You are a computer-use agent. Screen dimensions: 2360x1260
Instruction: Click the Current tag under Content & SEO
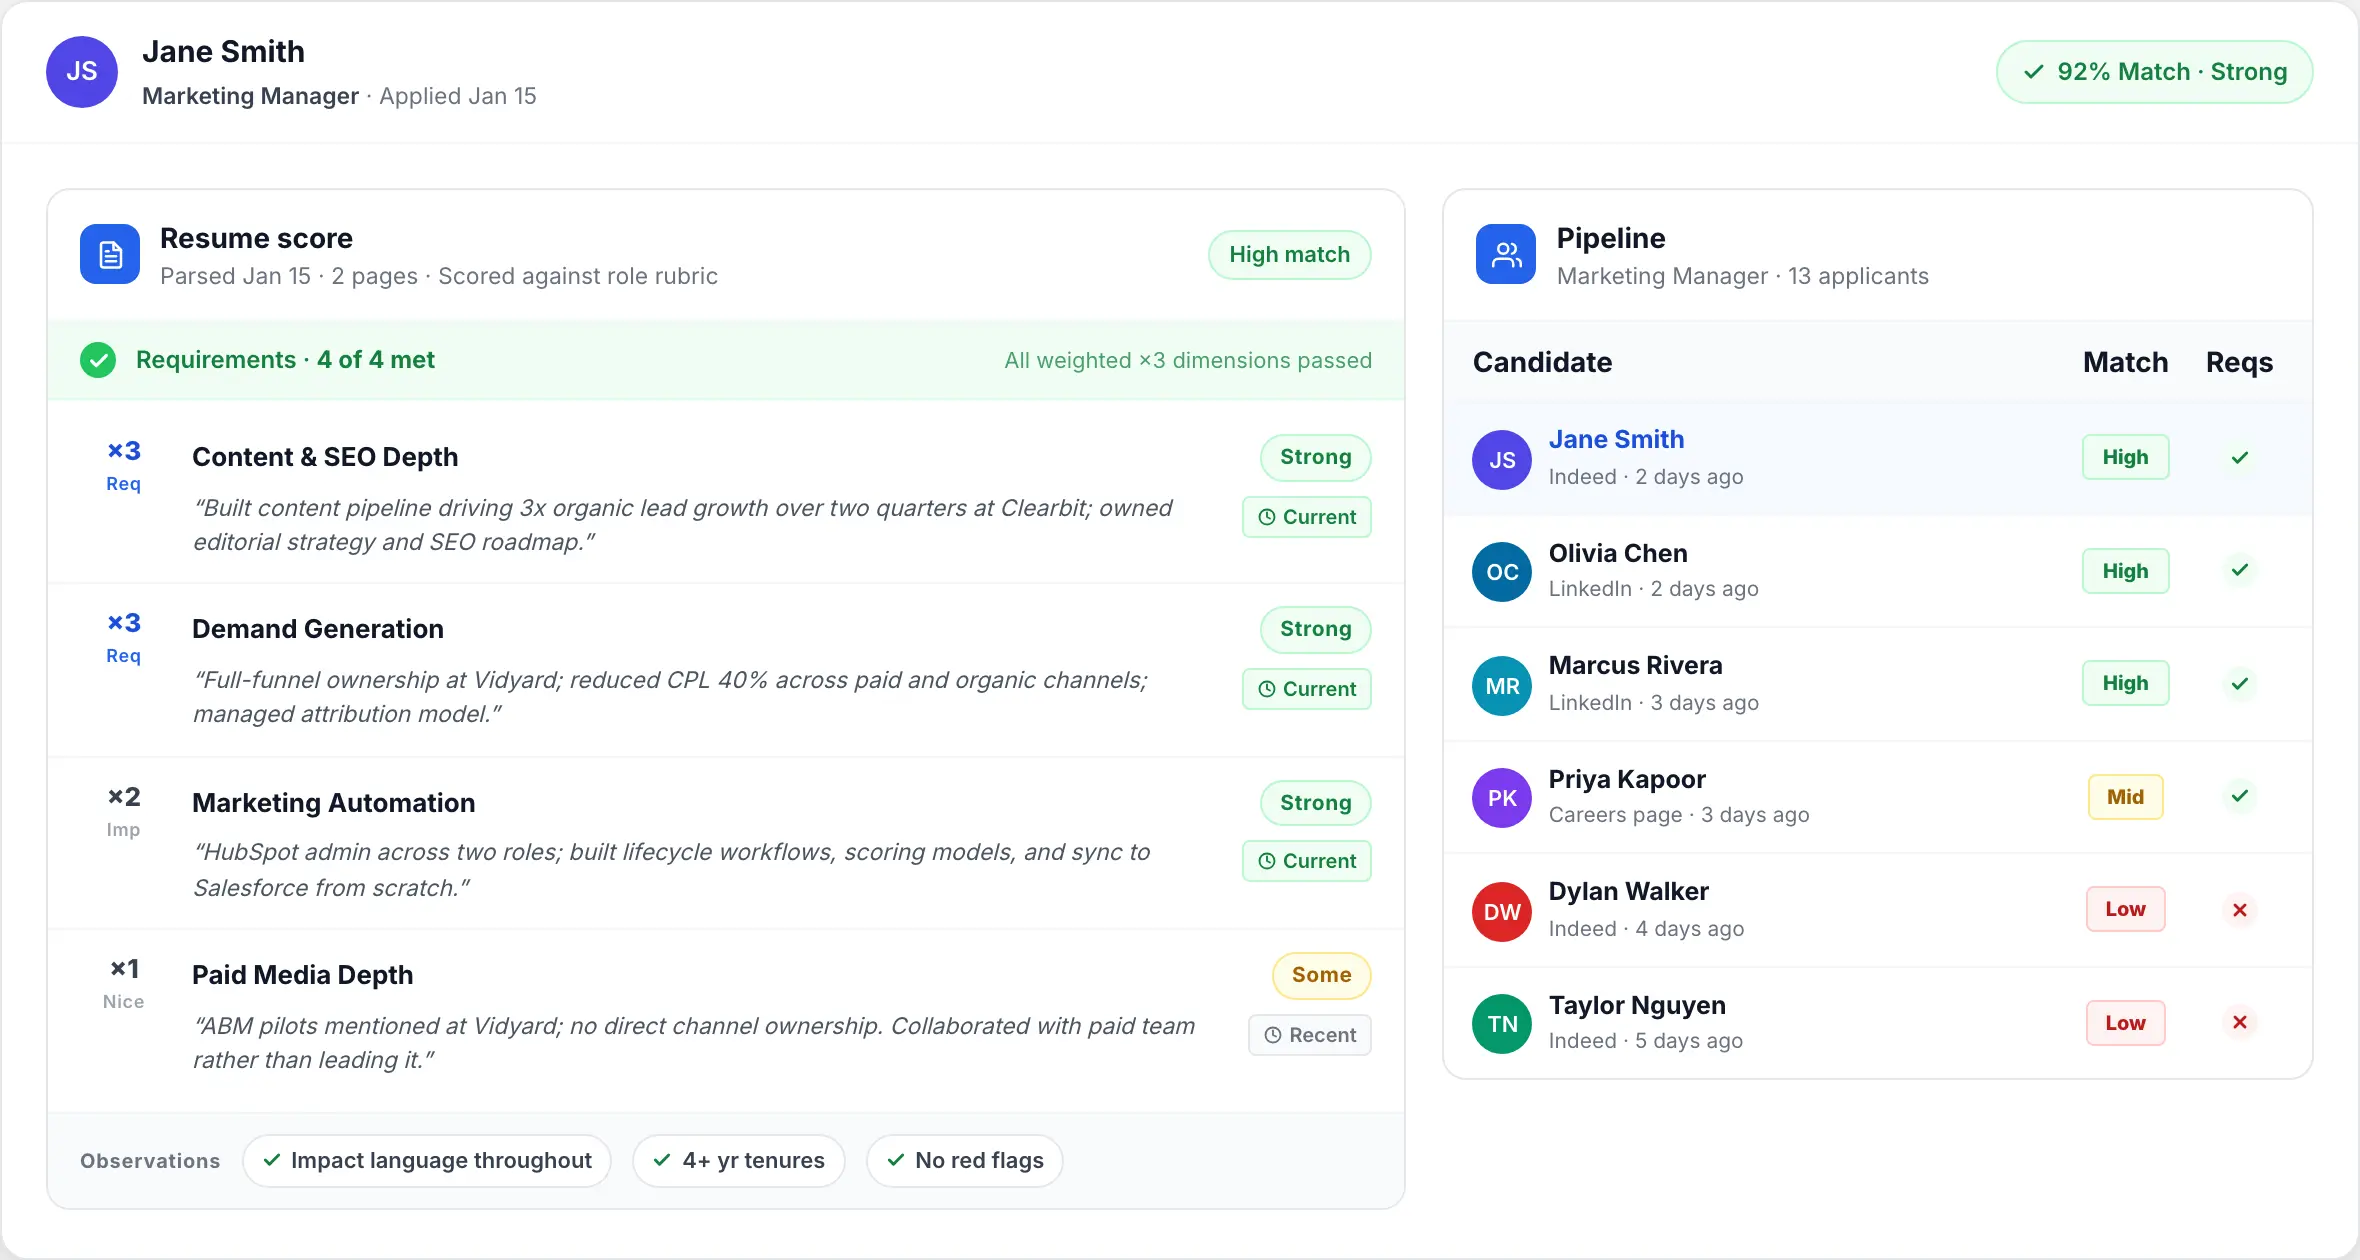(1306, 517)
